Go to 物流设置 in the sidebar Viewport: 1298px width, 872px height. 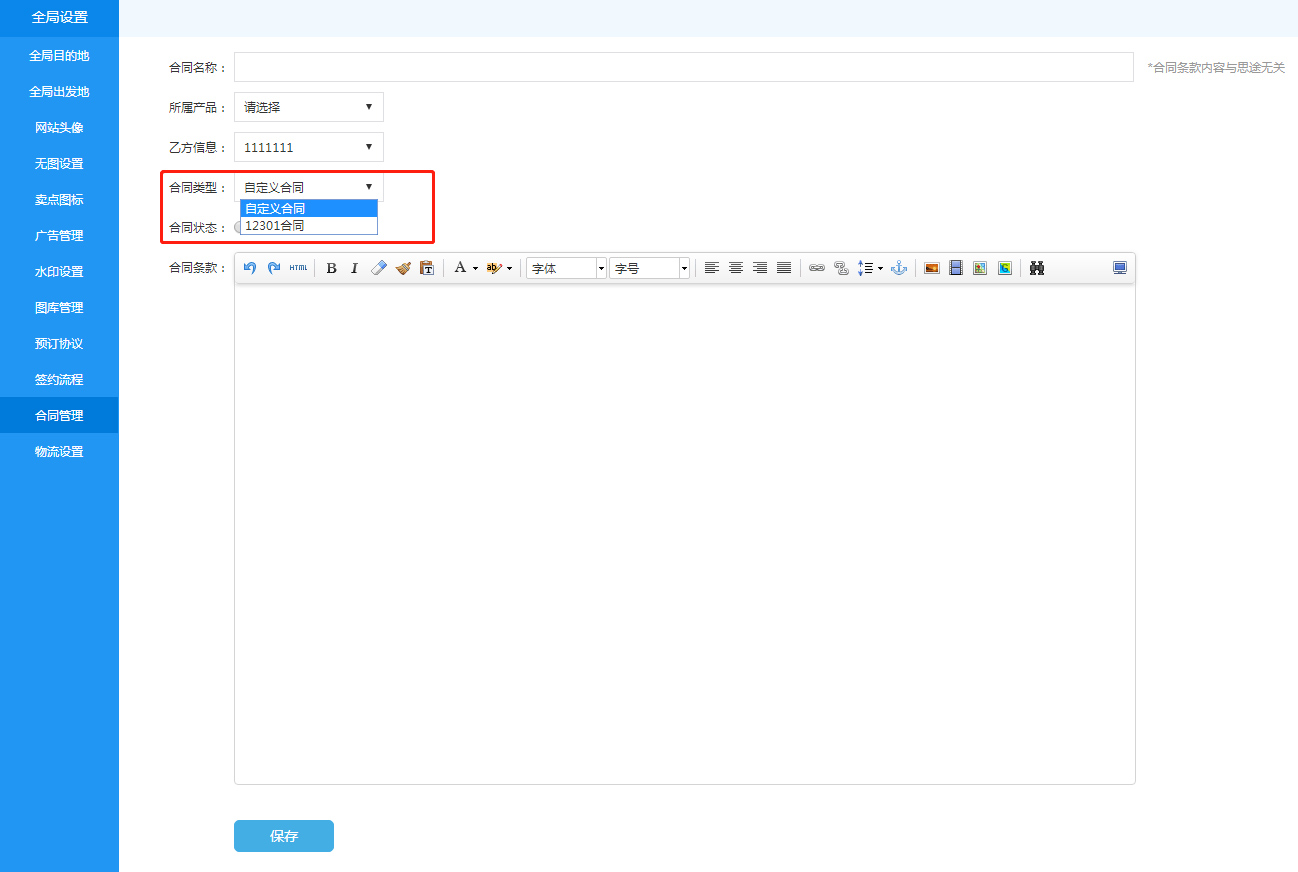click(x=59, y=452)
